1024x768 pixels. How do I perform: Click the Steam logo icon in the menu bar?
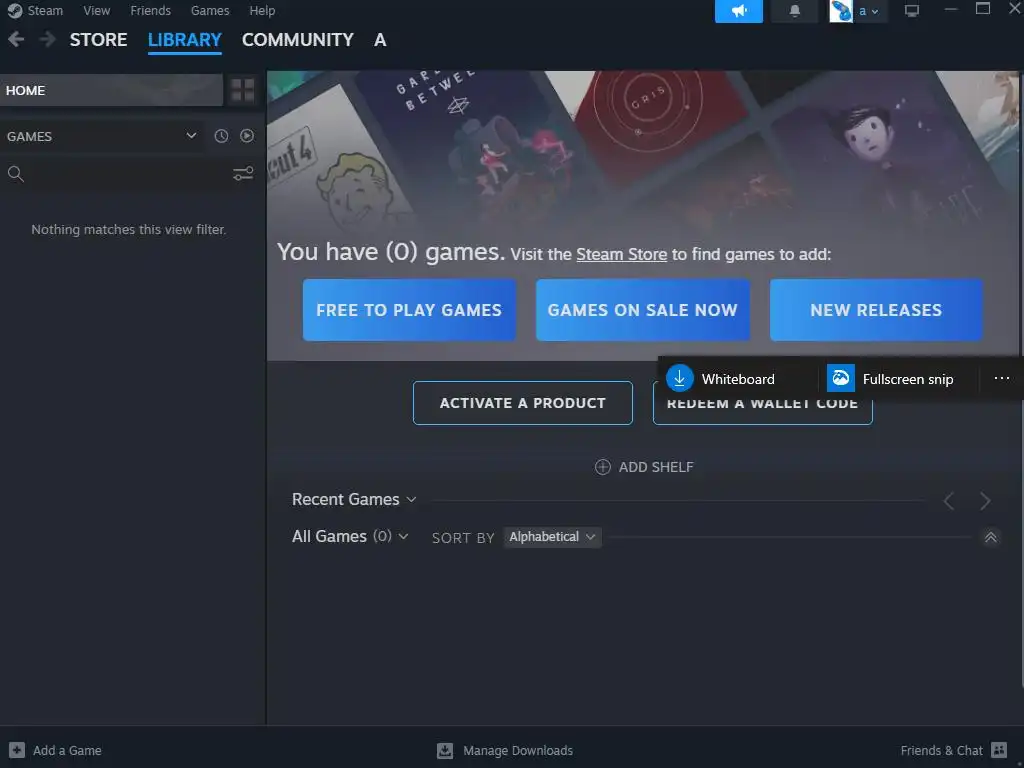(14, 10)
